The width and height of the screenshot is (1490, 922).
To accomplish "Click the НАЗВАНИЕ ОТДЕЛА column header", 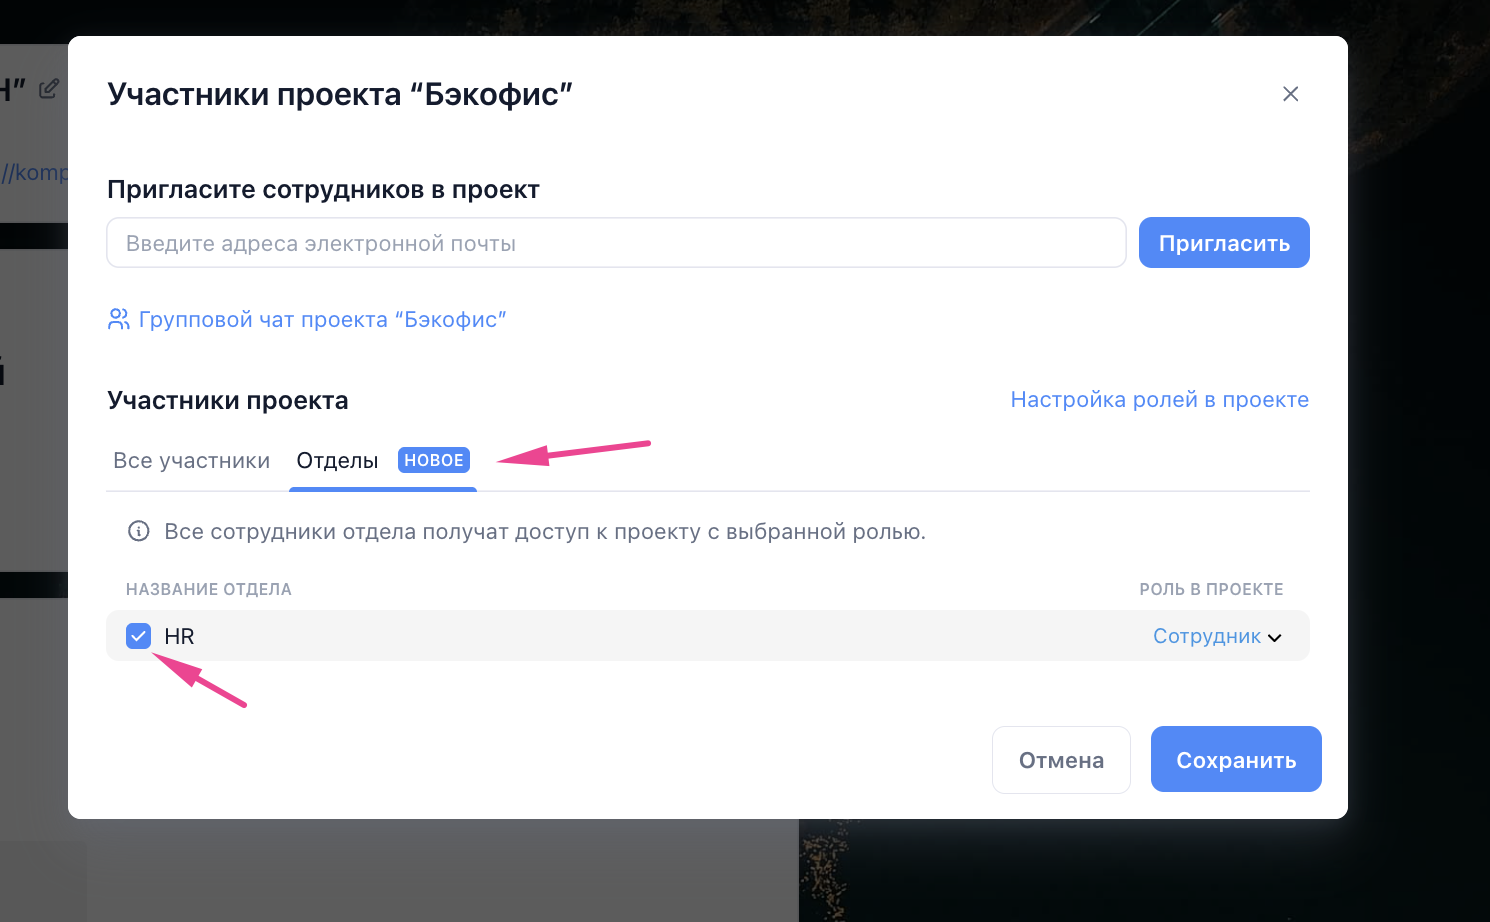I will click(x=209, y=589).
